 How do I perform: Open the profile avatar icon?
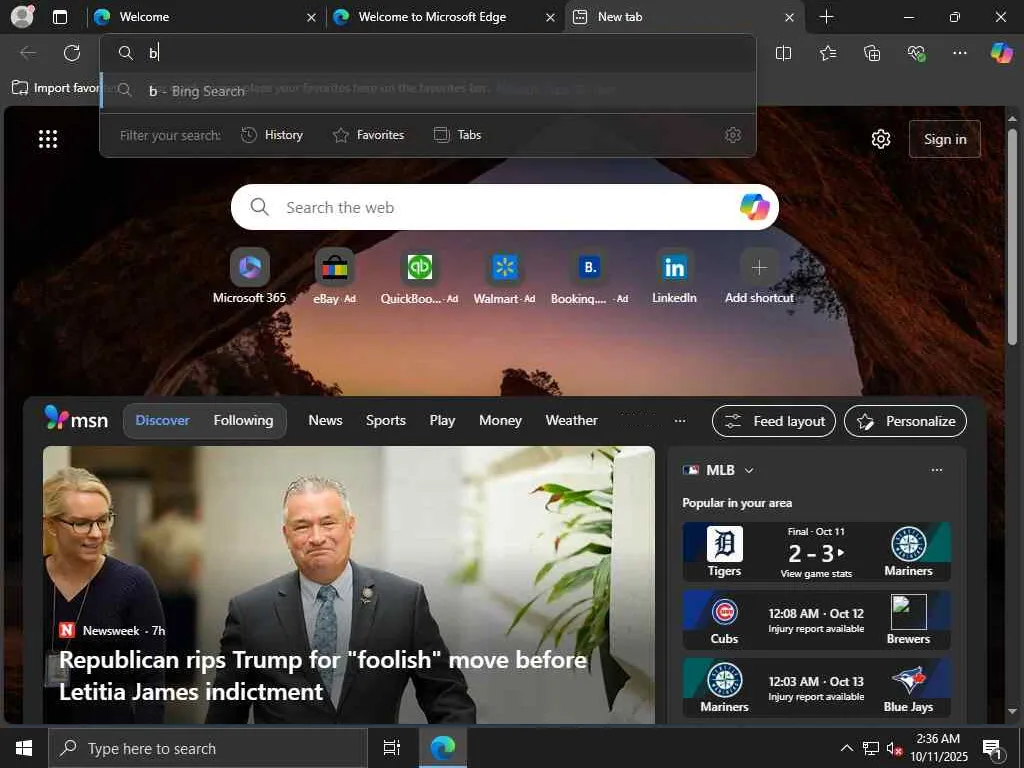point(22,16)
